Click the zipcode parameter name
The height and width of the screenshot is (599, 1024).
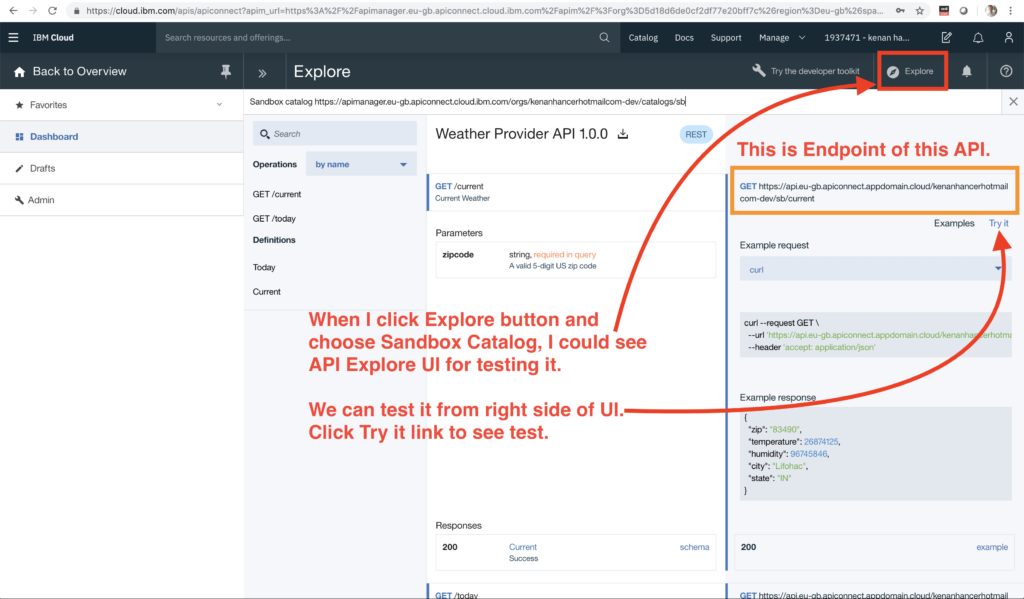click(x=458, y=255)
